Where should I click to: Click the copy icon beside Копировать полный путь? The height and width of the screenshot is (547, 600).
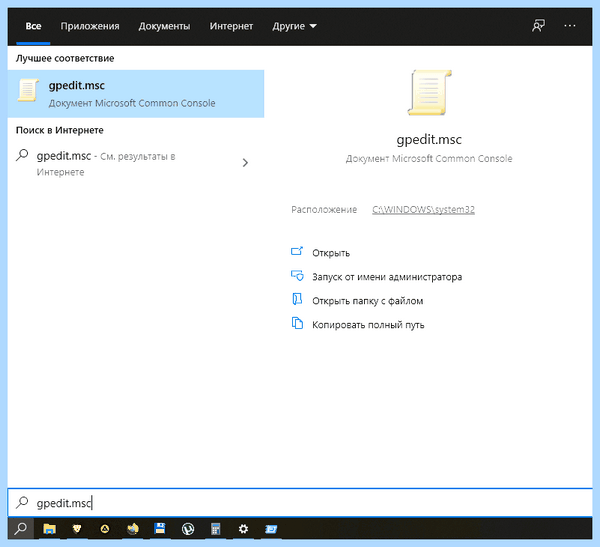click(297, 323)
